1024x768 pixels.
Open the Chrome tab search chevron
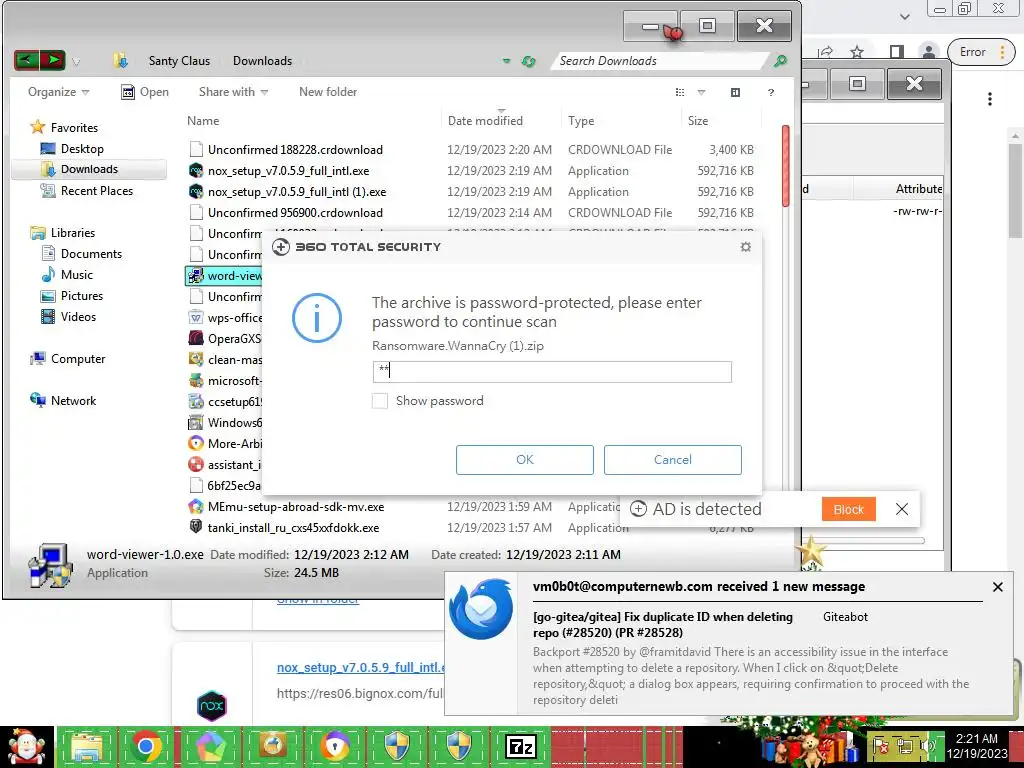(x=904, y=16)
